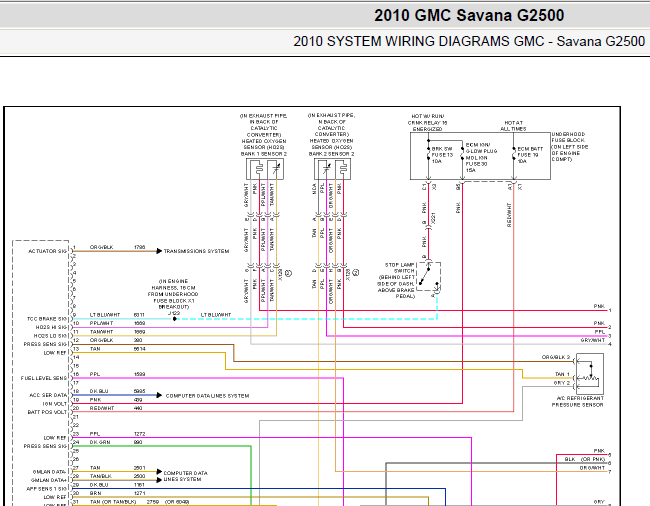Click the "ECM BATT FUSE 19" label
Viewport: 650px width, 506px height.
(x=529, y=155)
